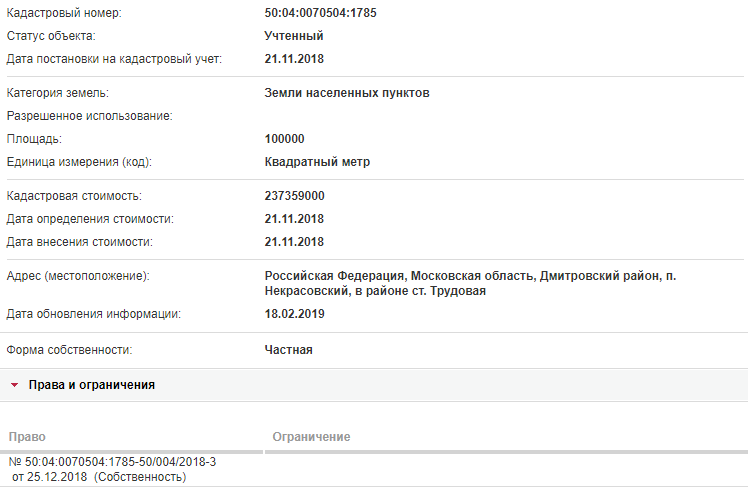Click the information update date 18.02.2019
This screenshot has height=487, width=748.
click(294, 314)
